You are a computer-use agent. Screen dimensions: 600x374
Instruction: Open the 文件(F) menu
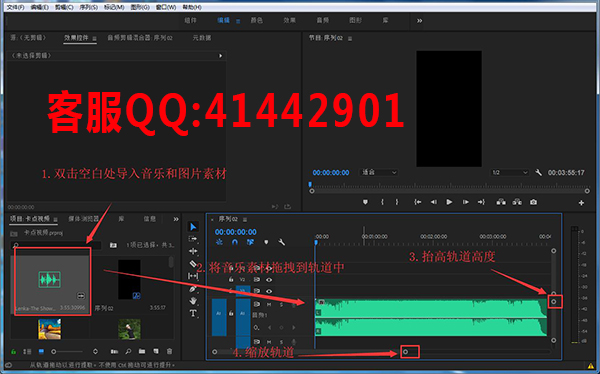(x=15, y=7)
